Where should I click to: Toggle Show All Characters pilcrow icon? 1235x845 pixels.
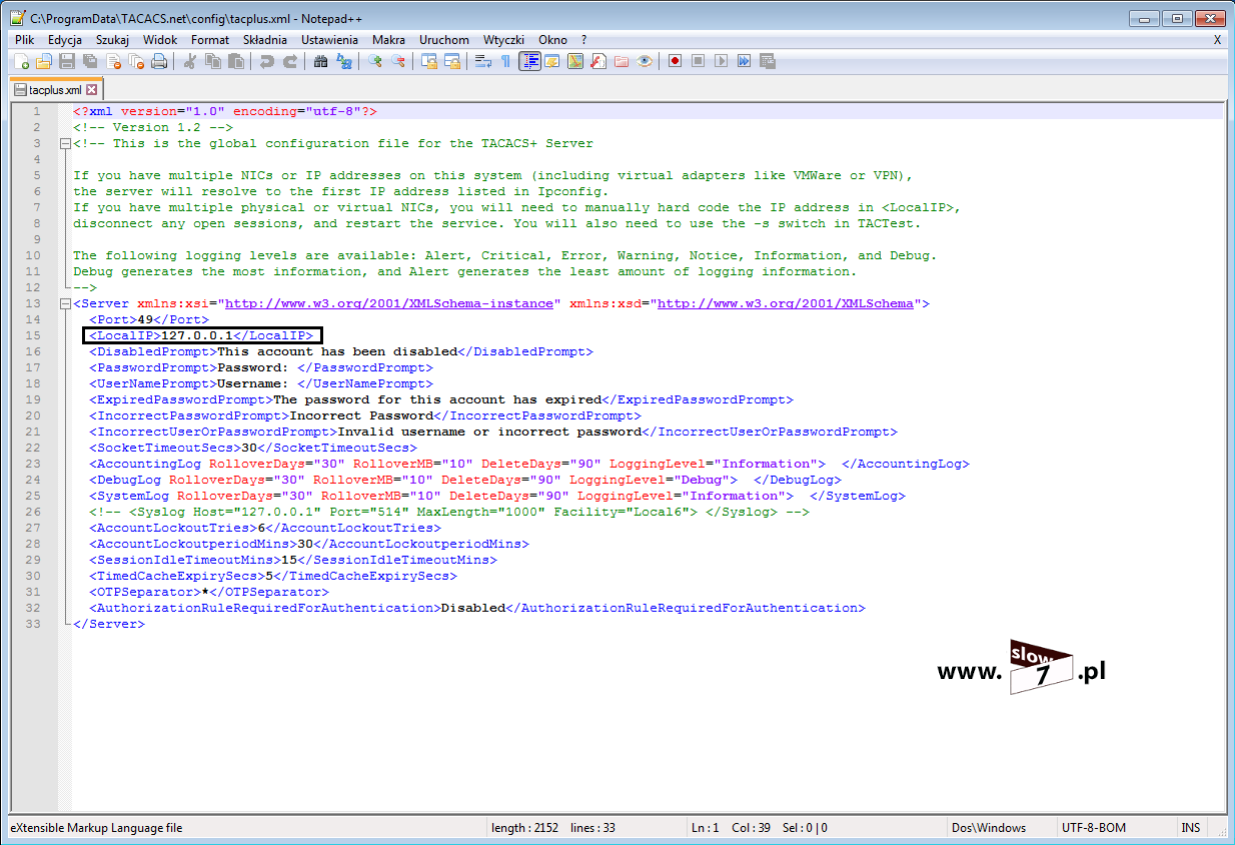pyautogui.click(x=506, y=61)
